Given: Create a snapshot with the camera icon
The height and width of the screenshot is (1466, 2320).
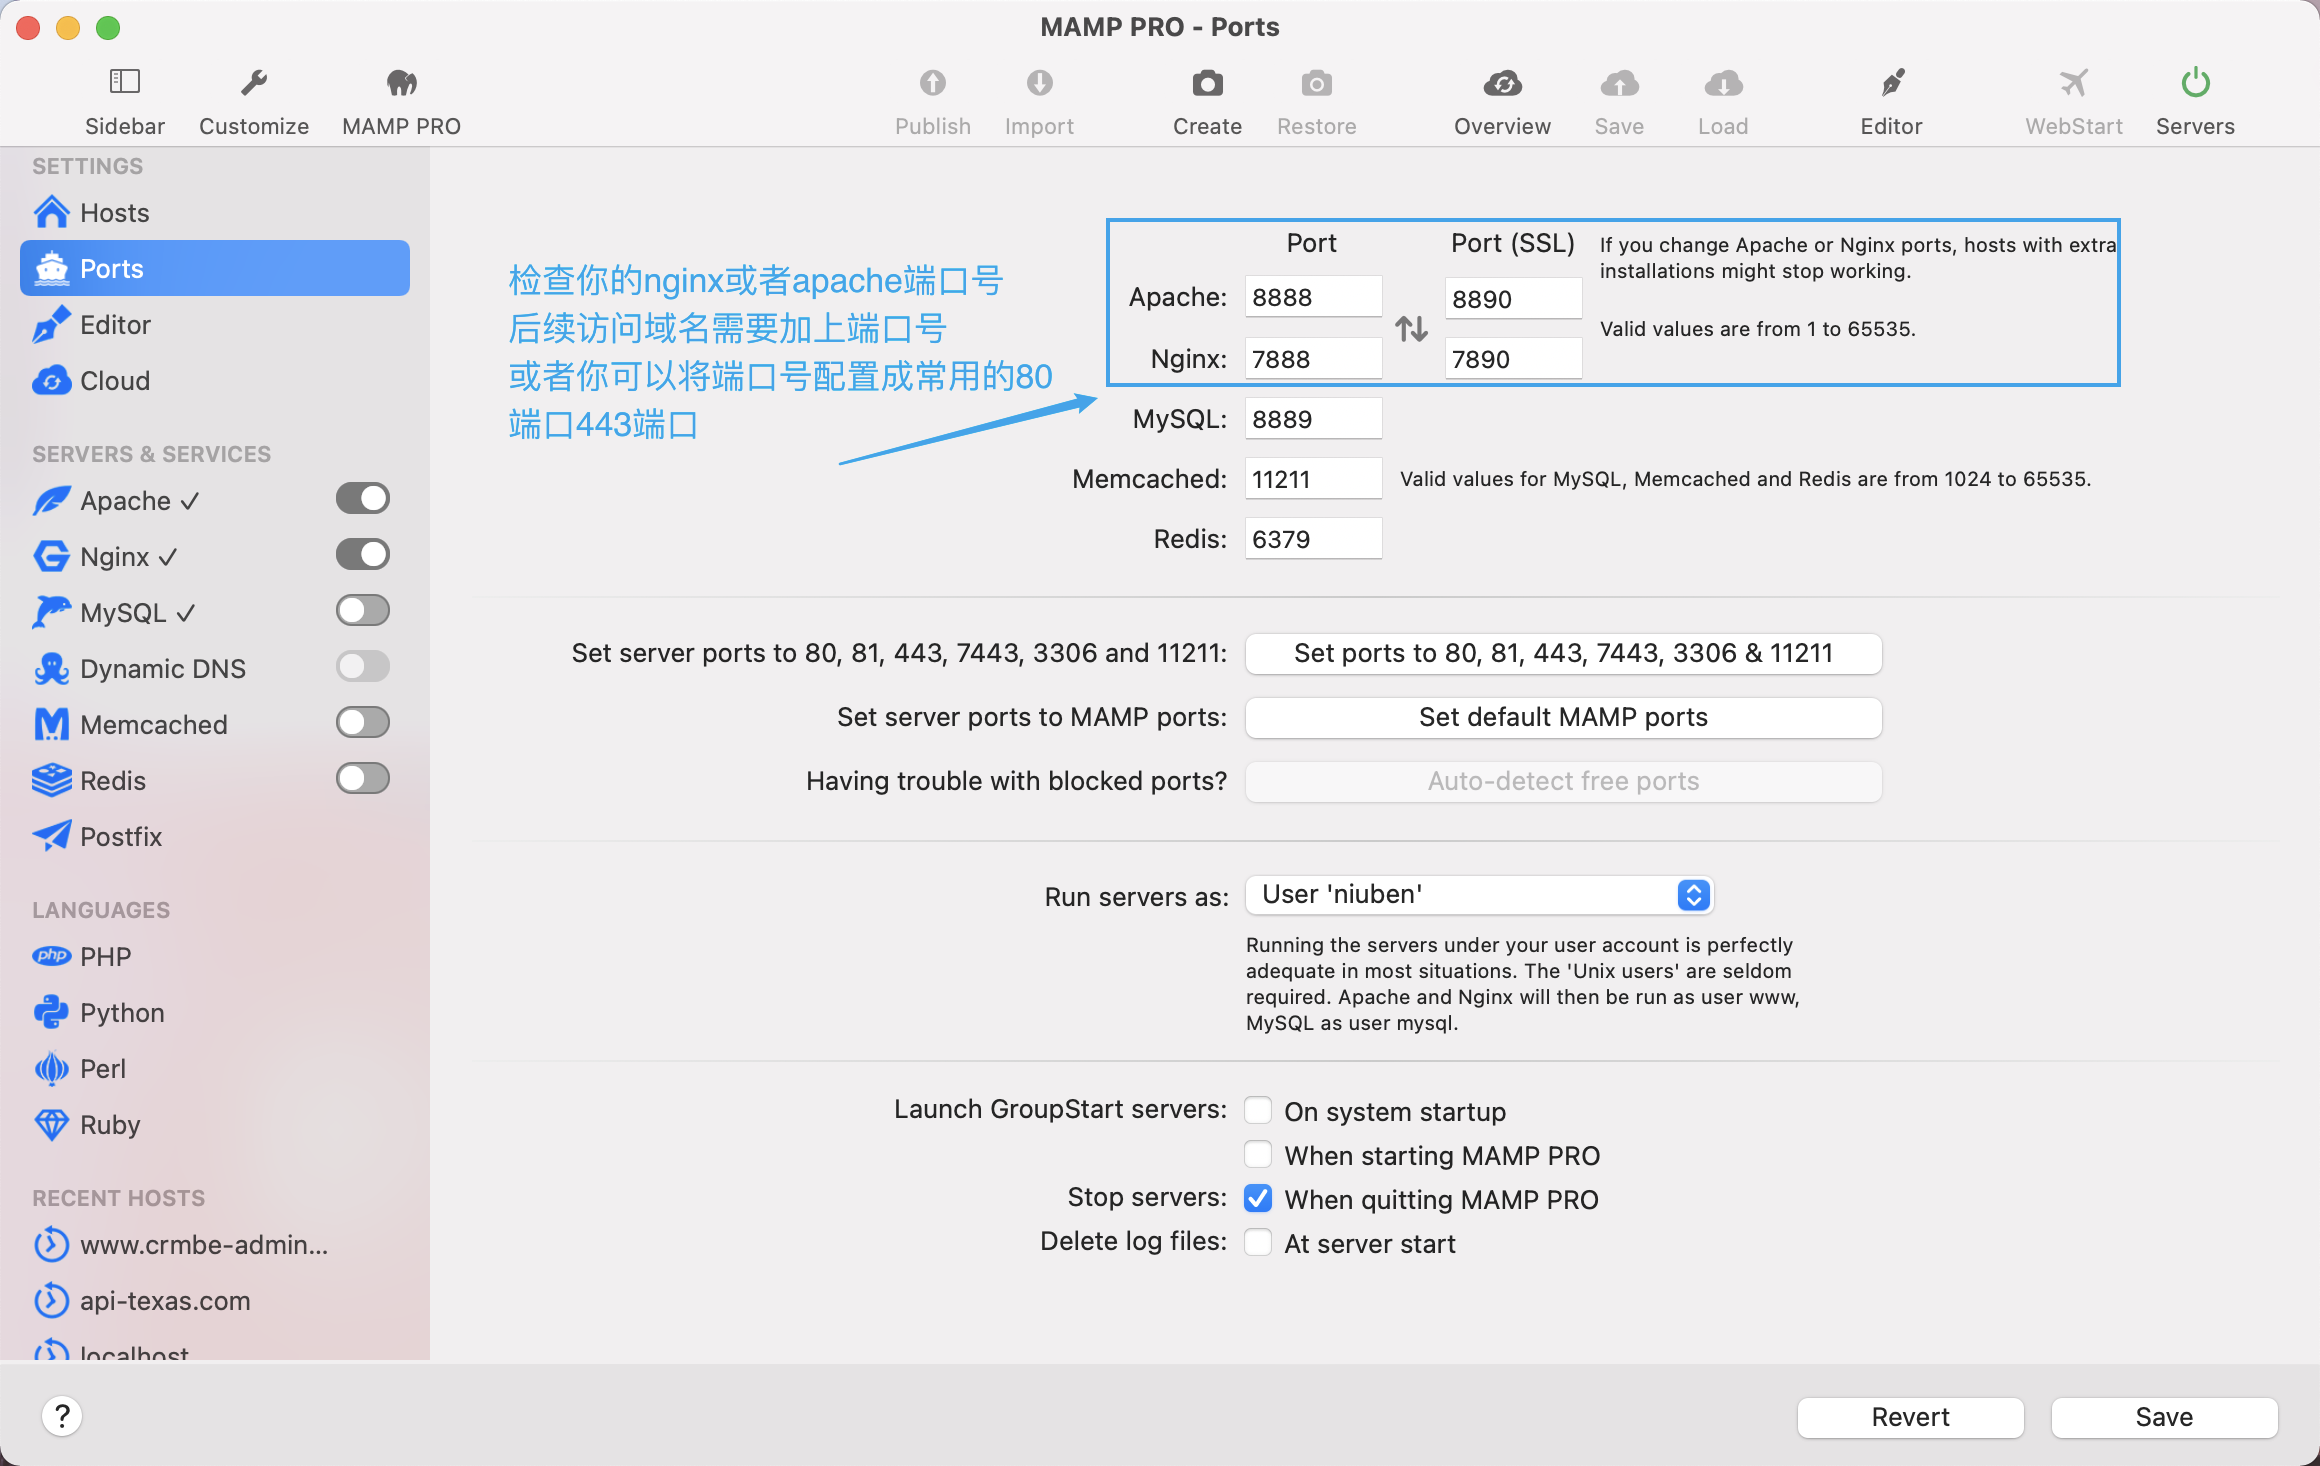Looking at the screenshot, I should [1207, 82].
